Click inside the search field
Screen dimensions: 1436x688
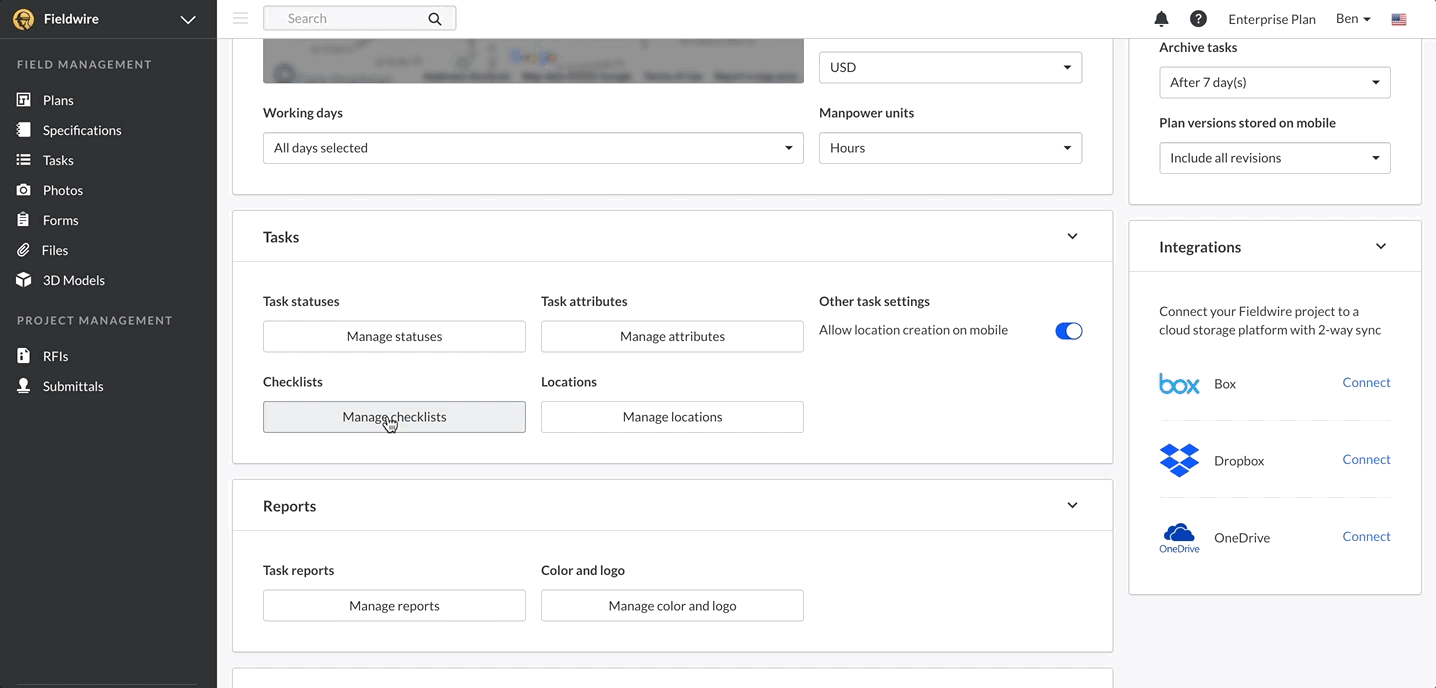click(355, 18)
